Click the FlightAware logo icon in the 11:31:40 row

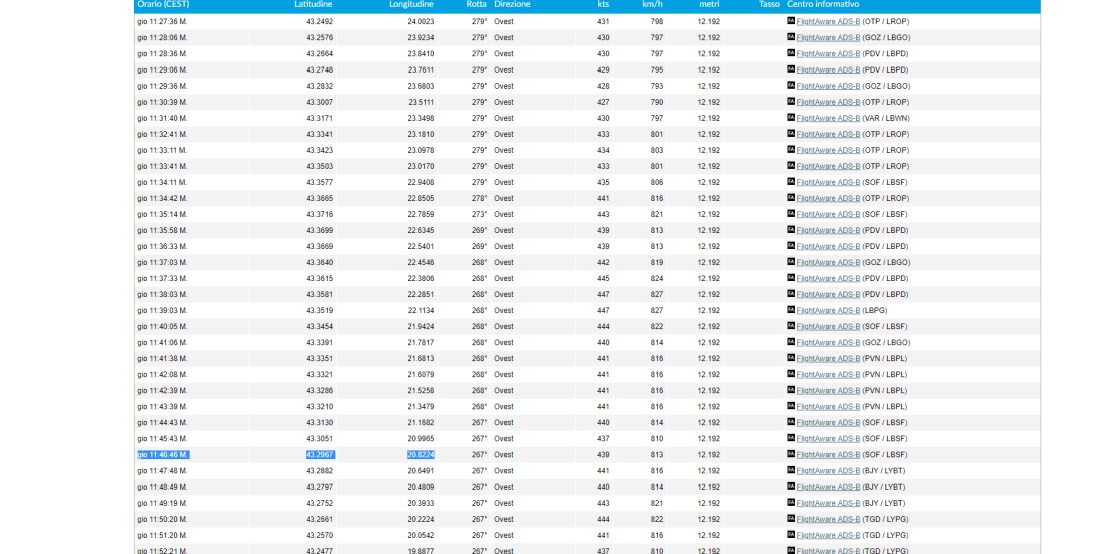tap(791, 118)
